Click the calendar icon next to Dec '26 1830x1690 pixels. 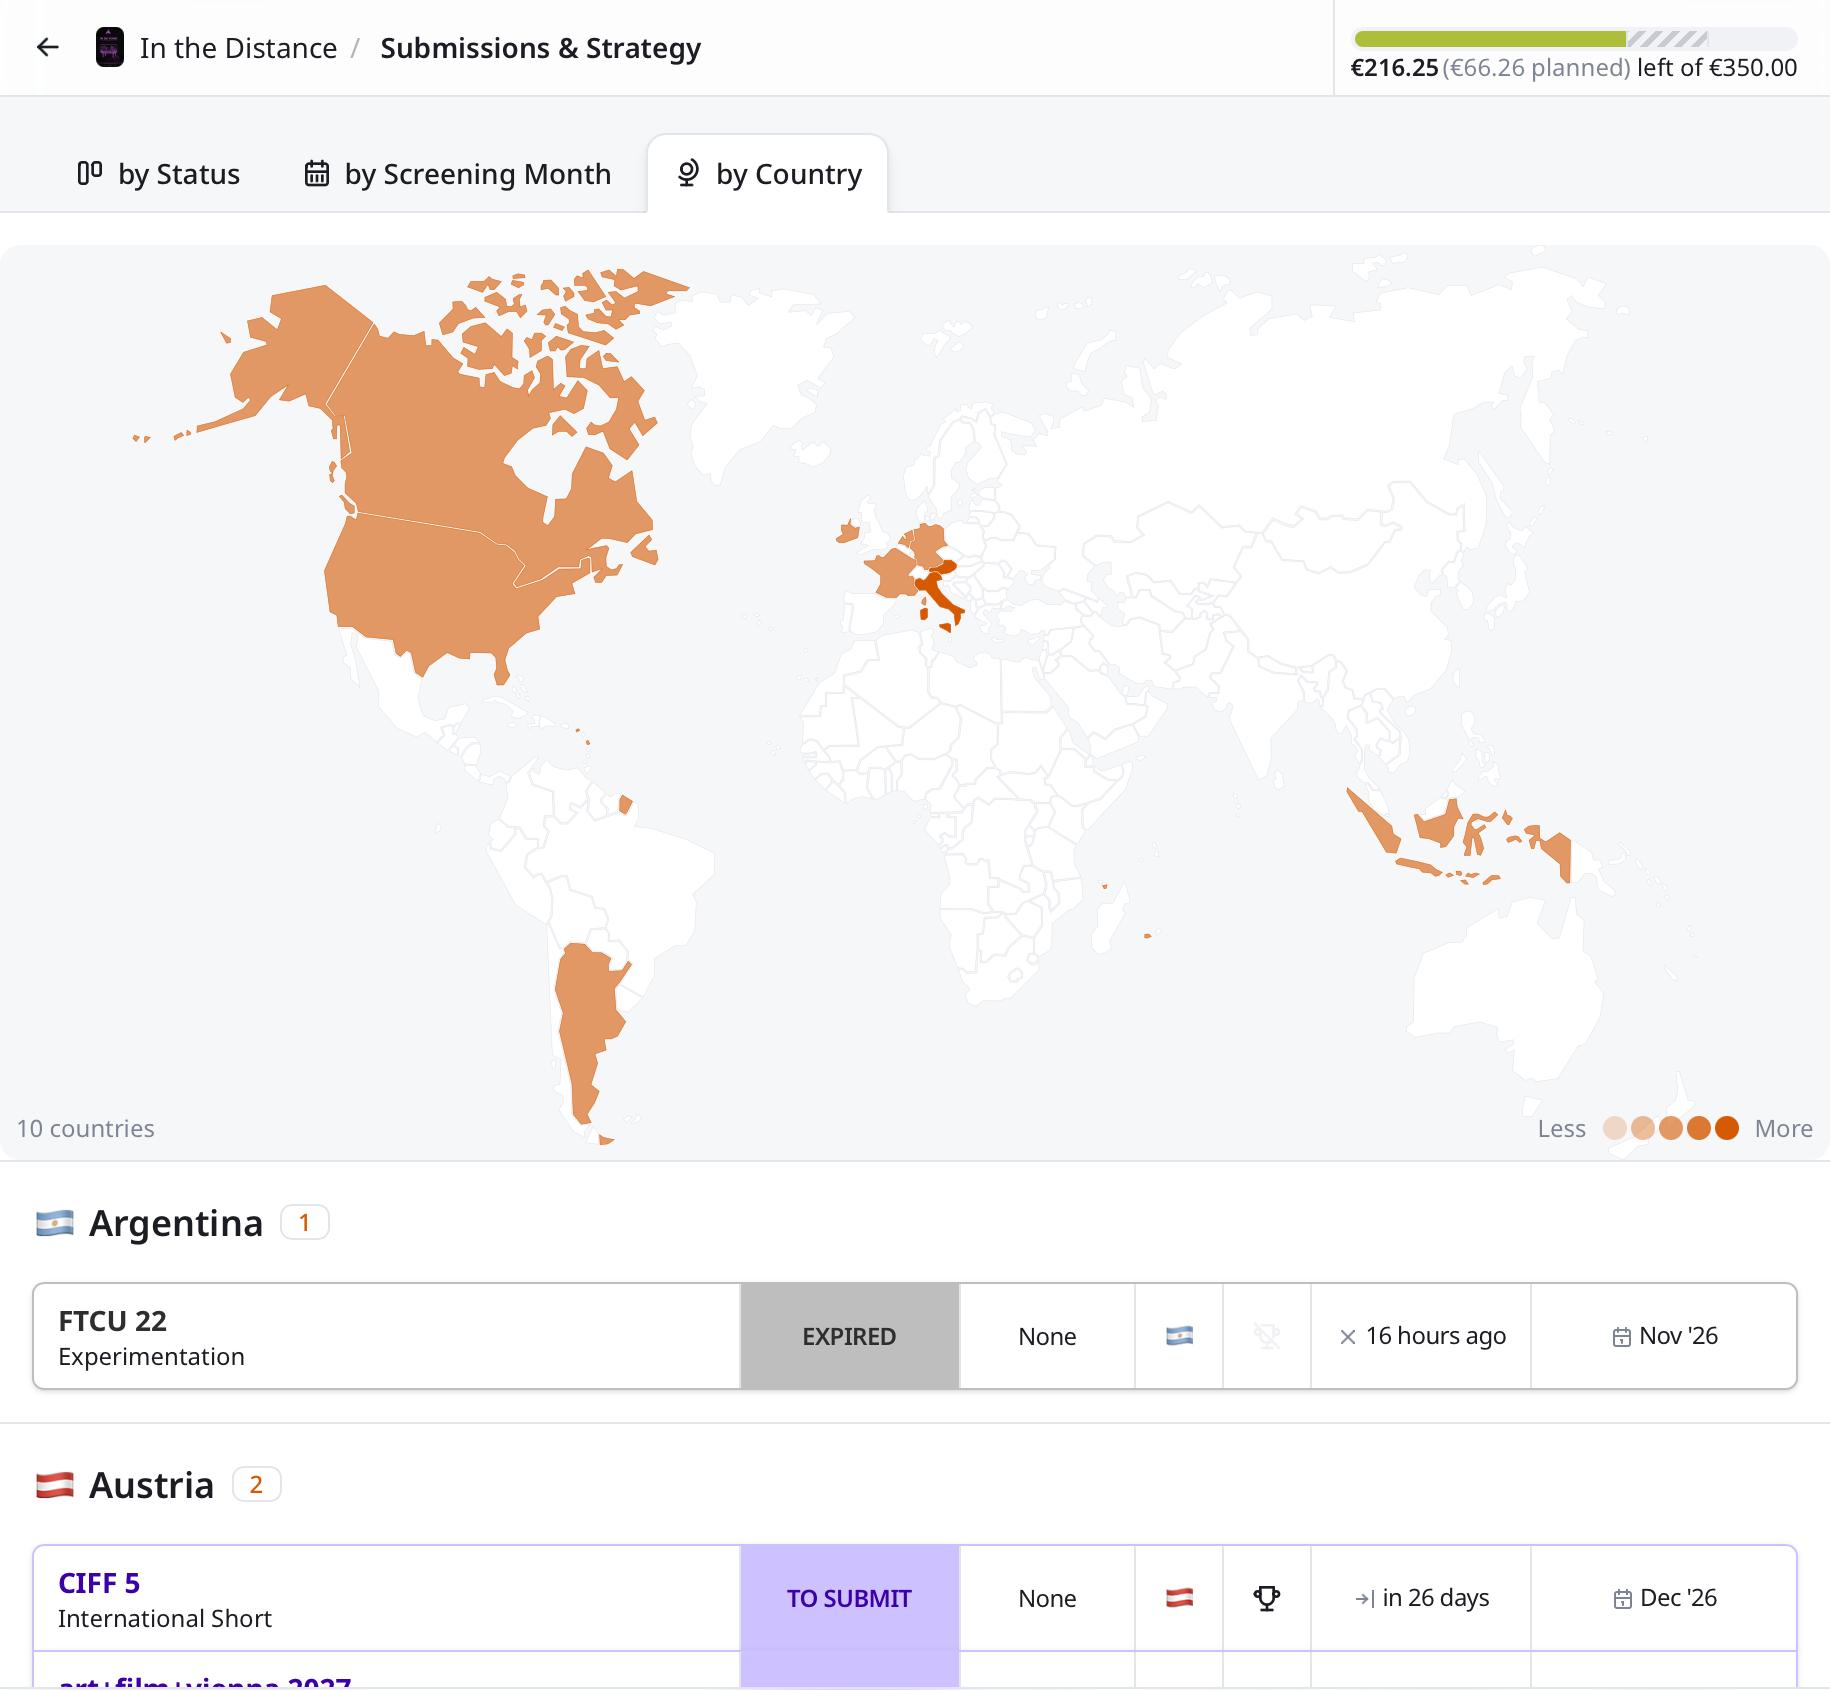(1622, 1599)
